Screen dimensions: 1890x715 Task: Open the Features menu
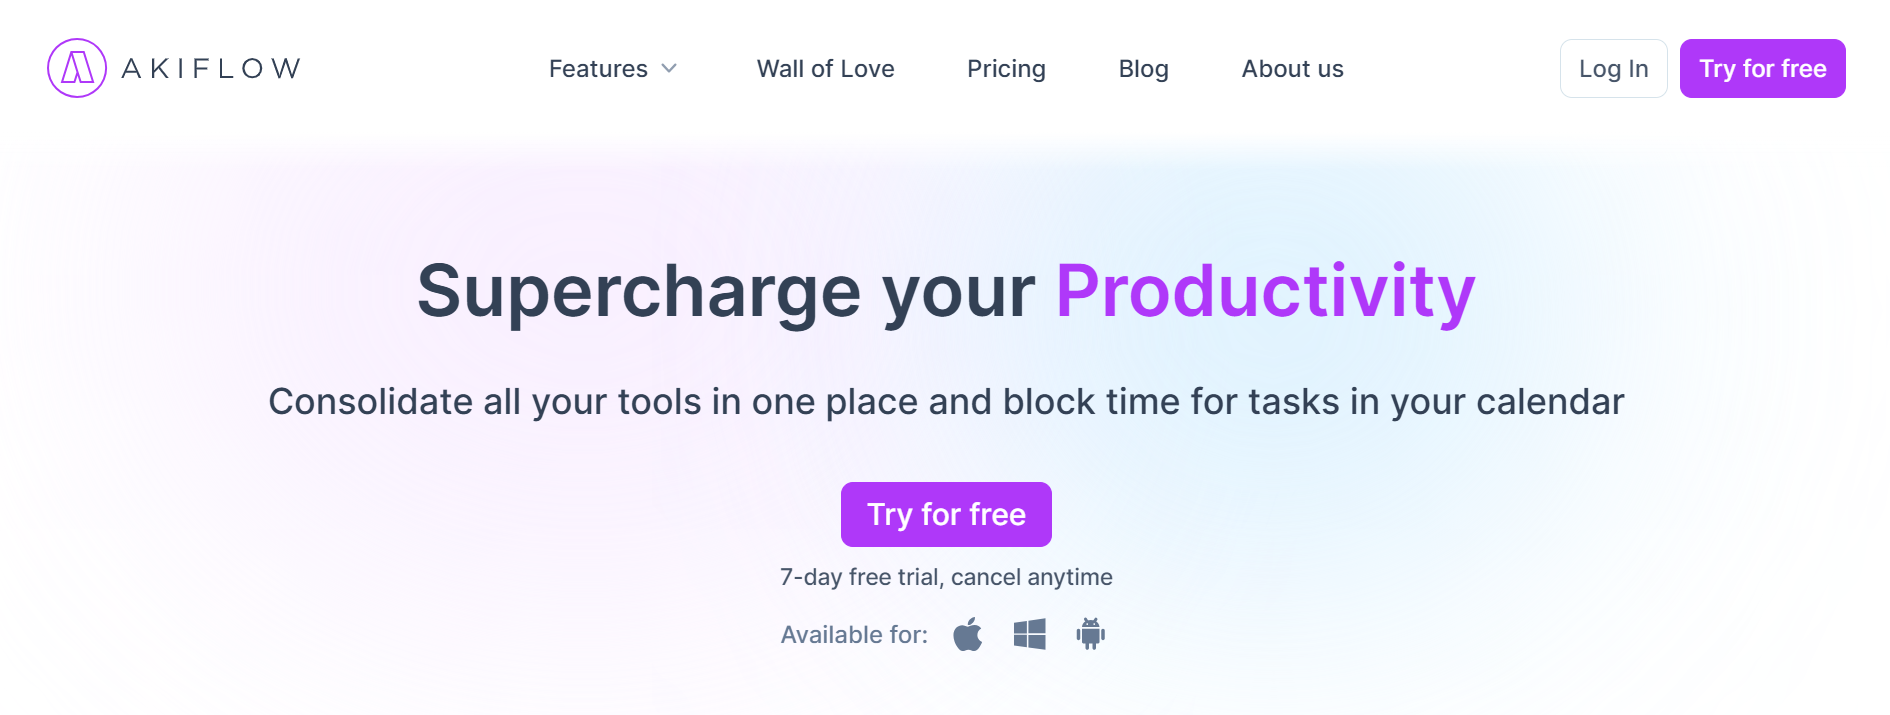pyautogui.click(x=598, y=69)
